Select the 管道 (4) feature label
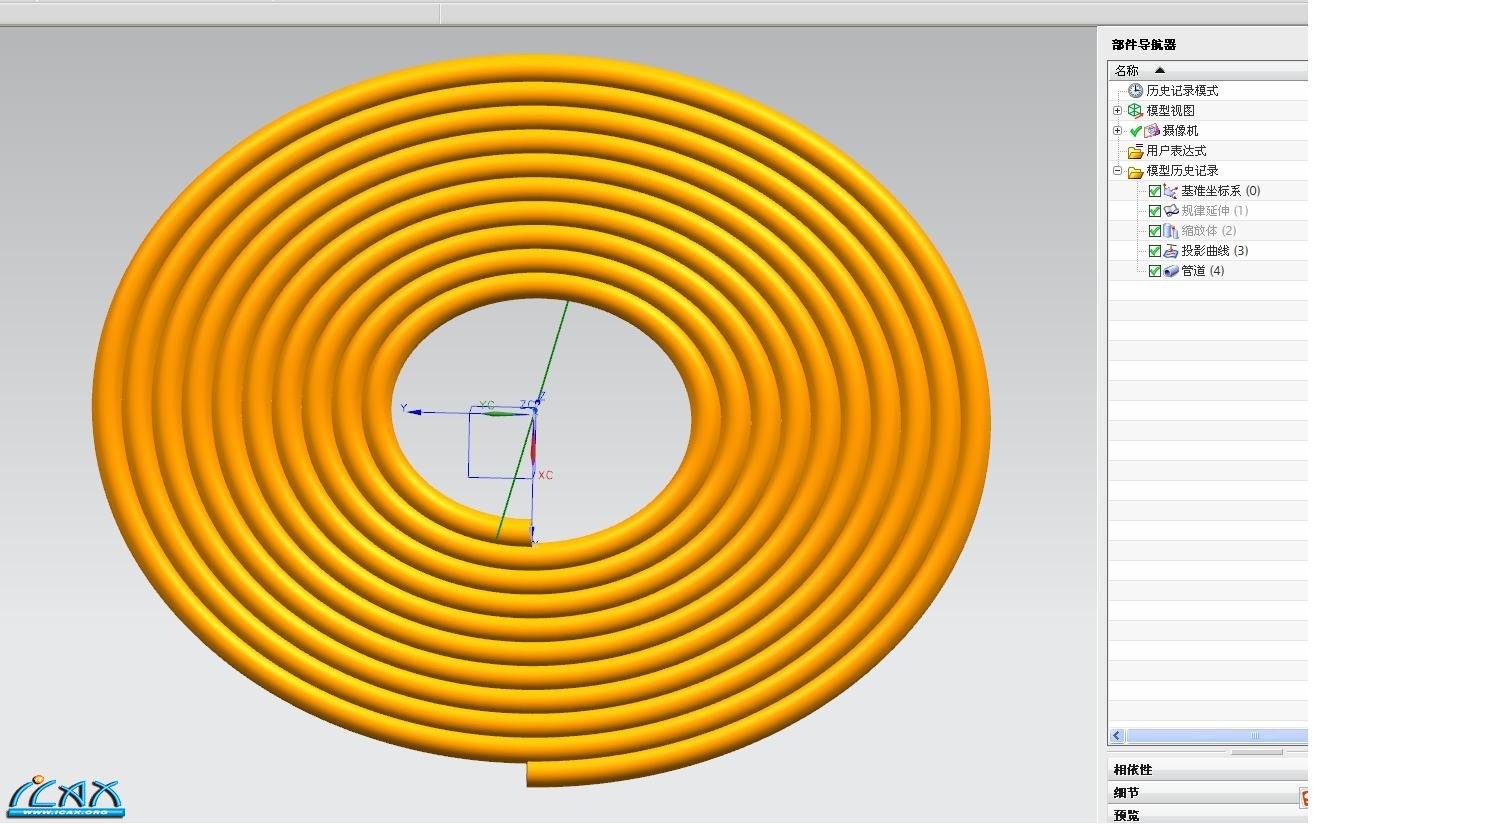Screen dimensions: 1500x824 coord(1203,271)
